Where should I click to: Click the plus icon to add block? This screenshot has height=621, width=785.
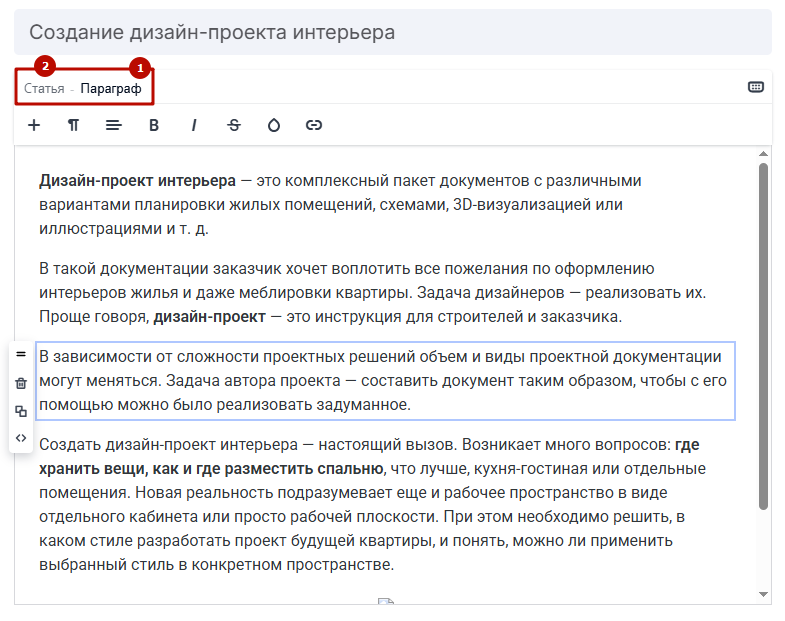(34, 125)
